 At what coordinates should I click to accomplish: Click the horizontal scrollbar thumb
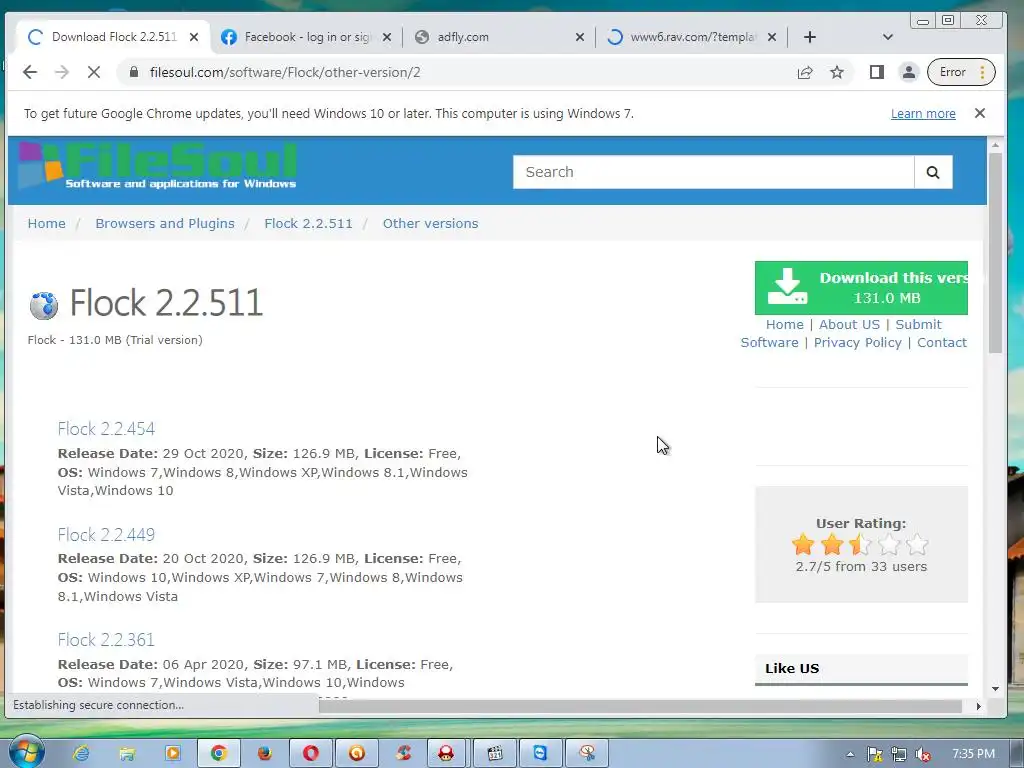click(x=640, y=706)
